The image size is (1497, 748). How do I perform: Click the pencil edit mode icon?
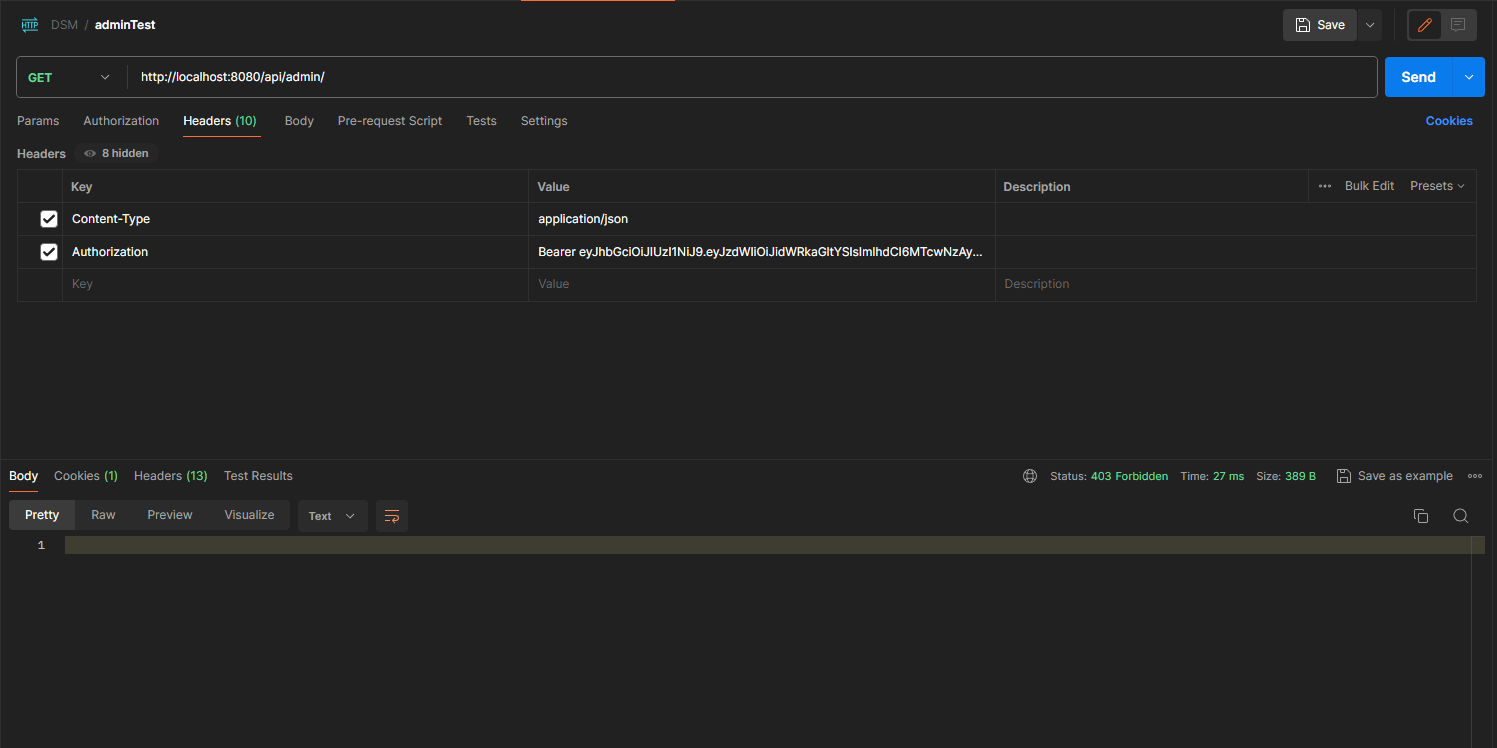tap(1425, 25)
